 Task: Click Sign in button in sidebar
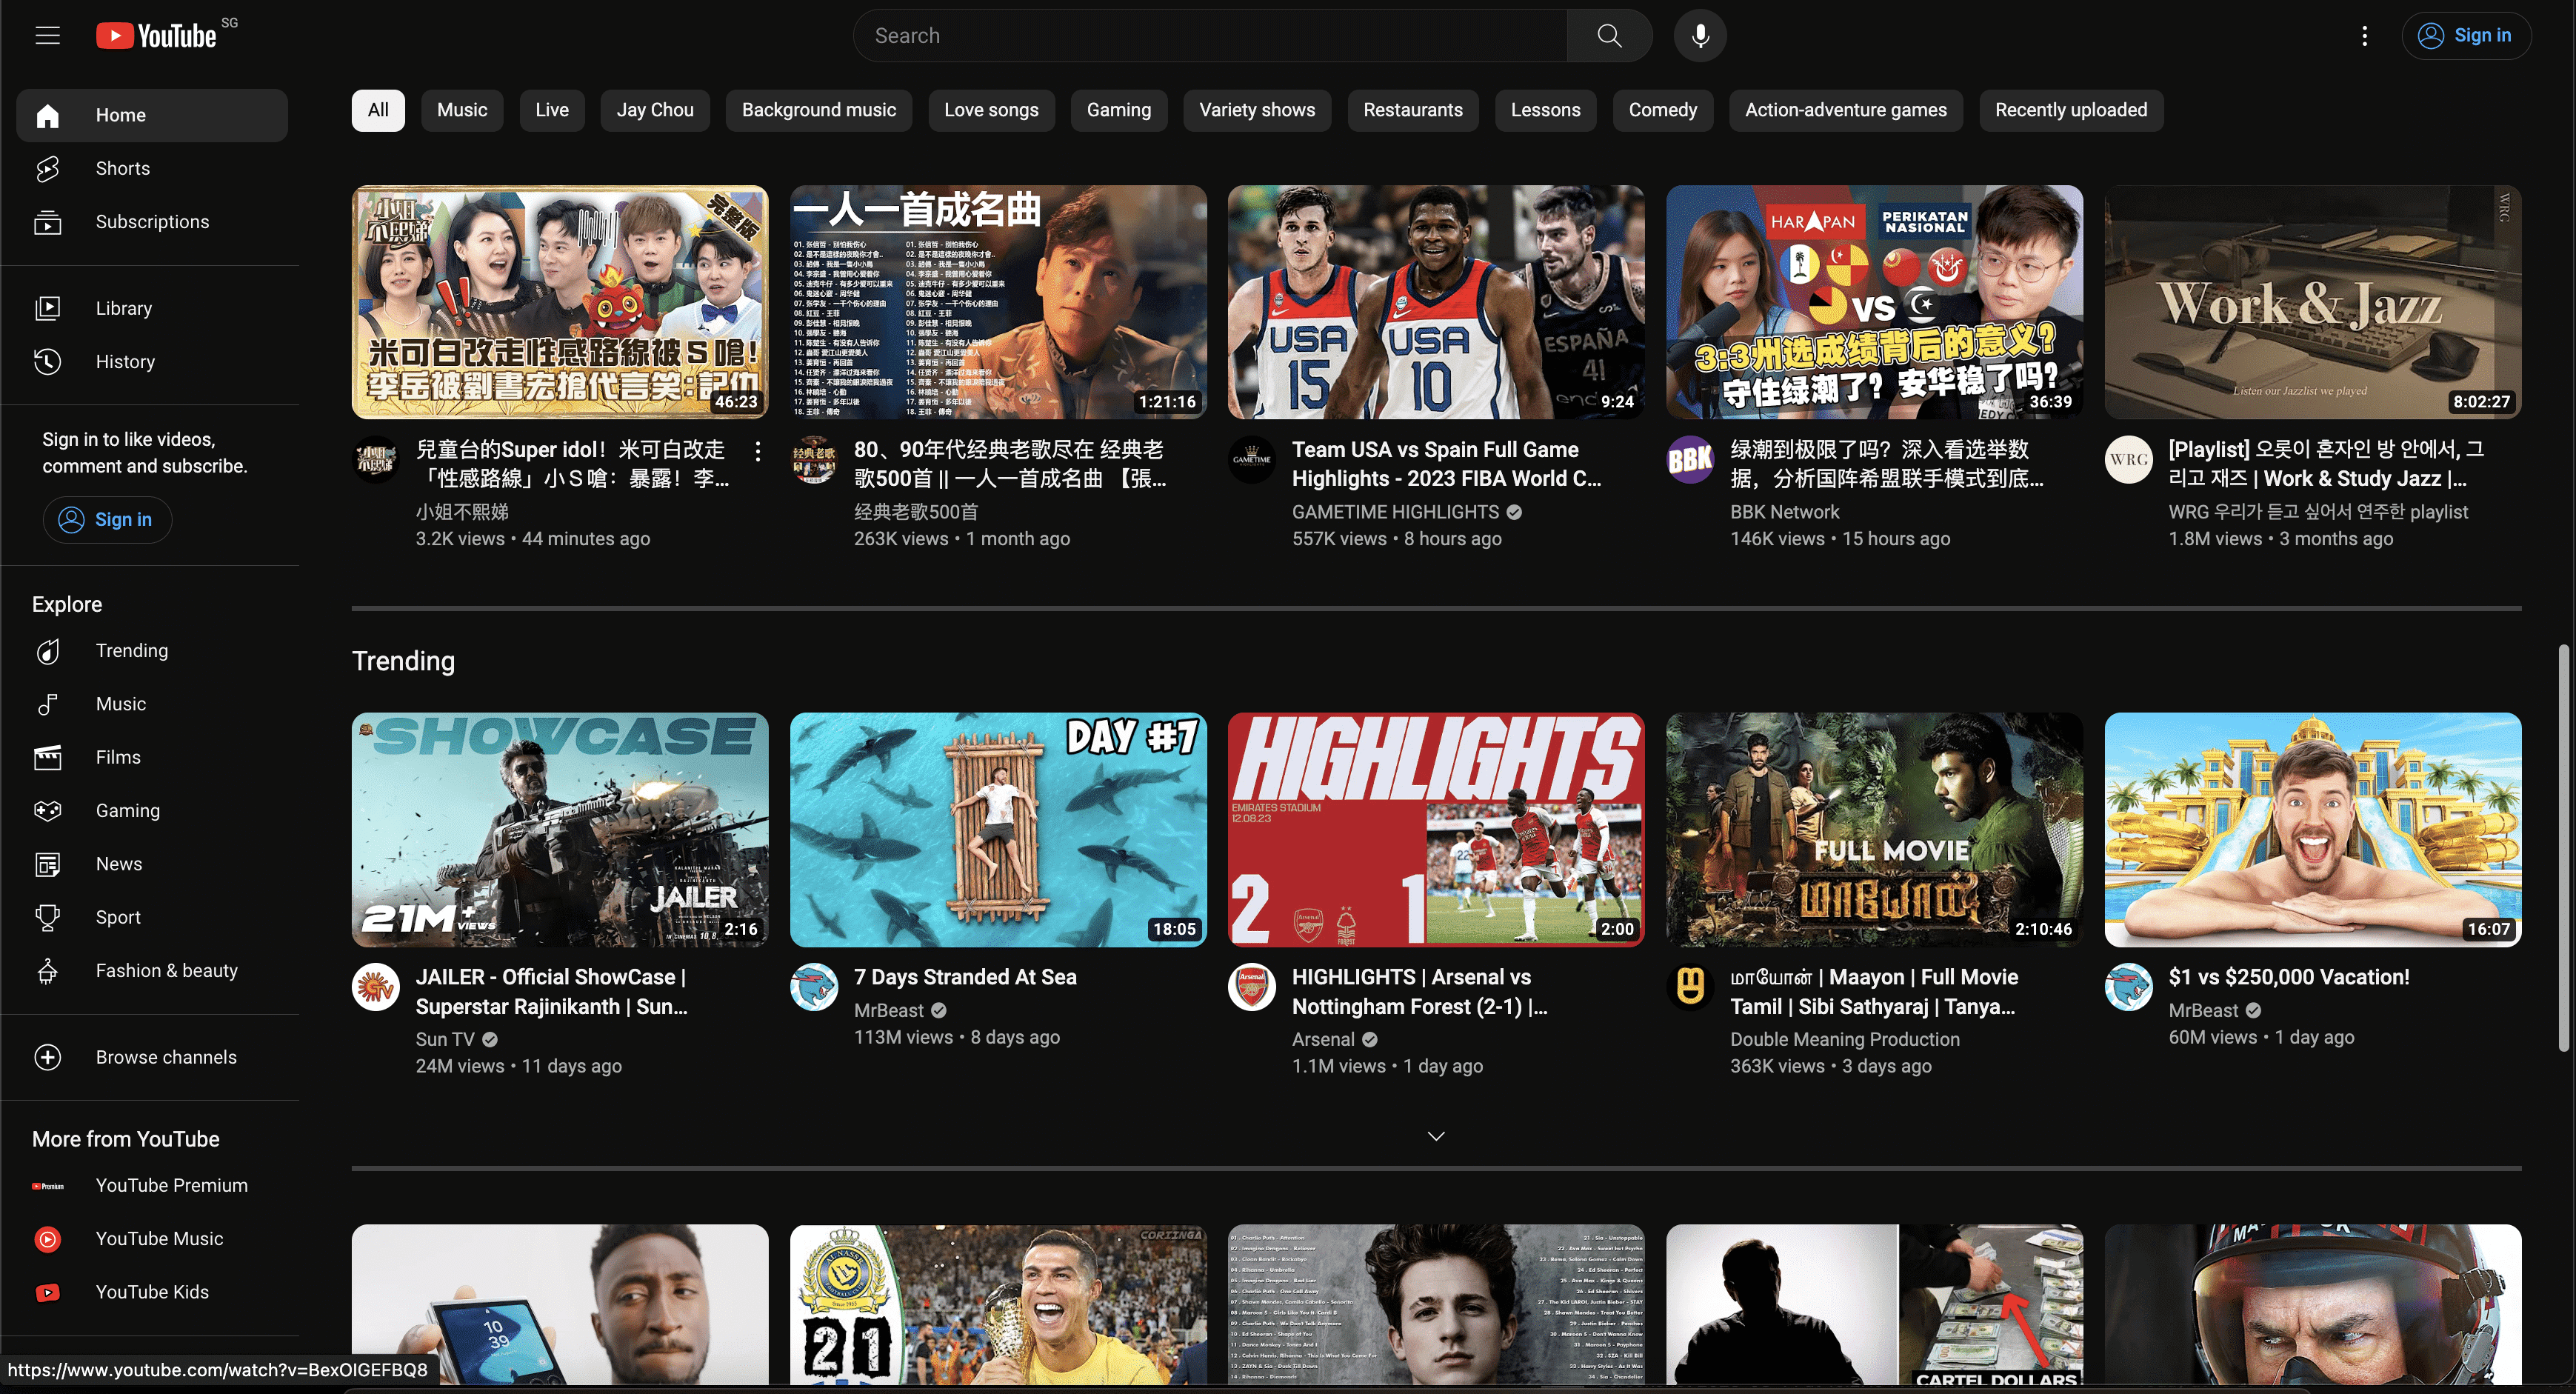[107, 520]
